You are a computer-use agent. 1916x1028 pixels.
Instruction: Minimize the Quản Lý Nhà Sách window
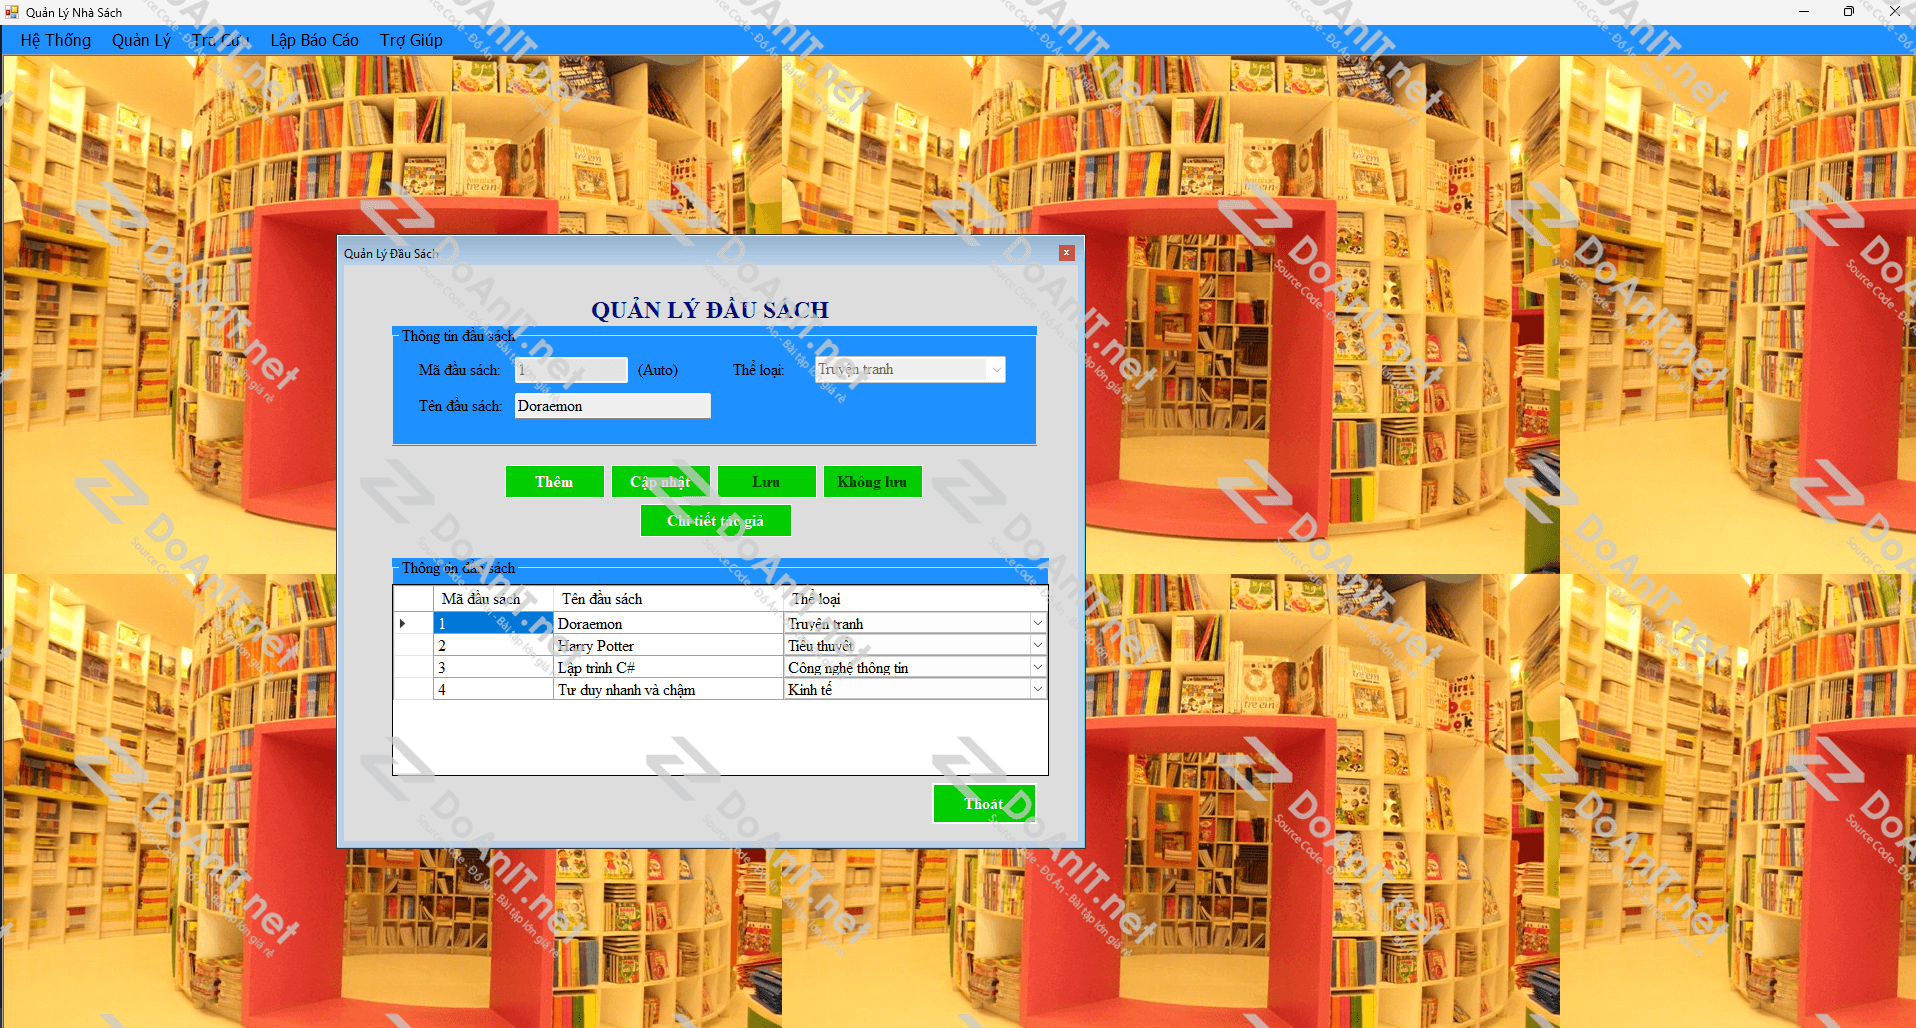[x=1804, y=12]
